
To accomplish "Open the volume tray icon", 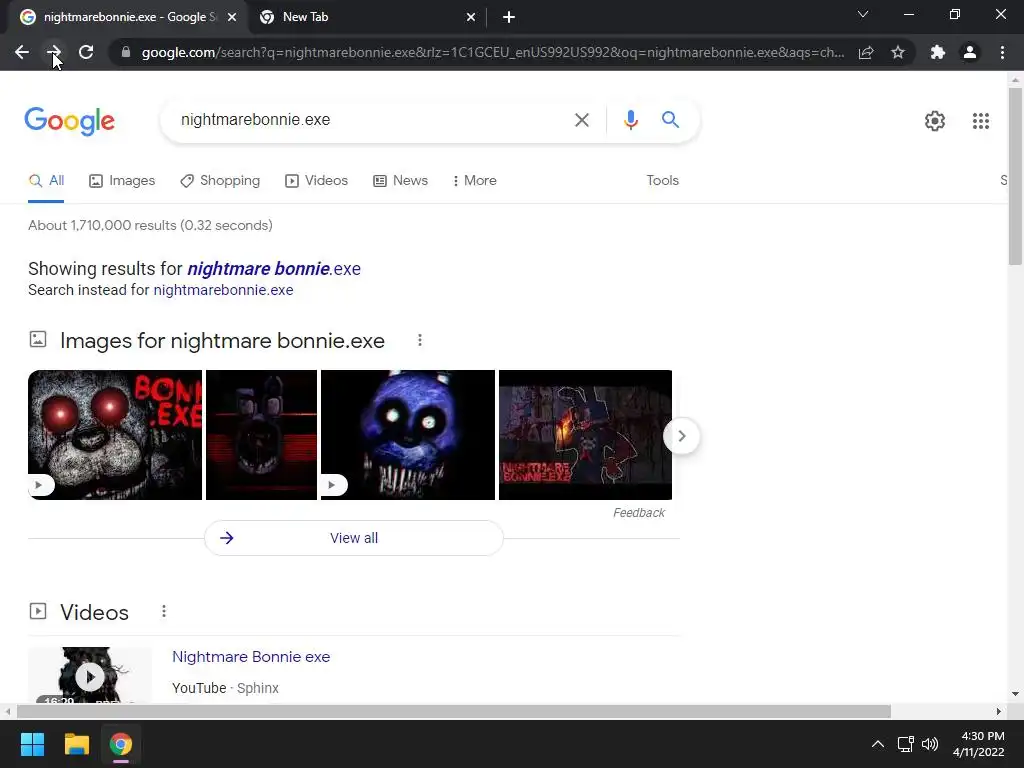I will [x=930, y=744].
